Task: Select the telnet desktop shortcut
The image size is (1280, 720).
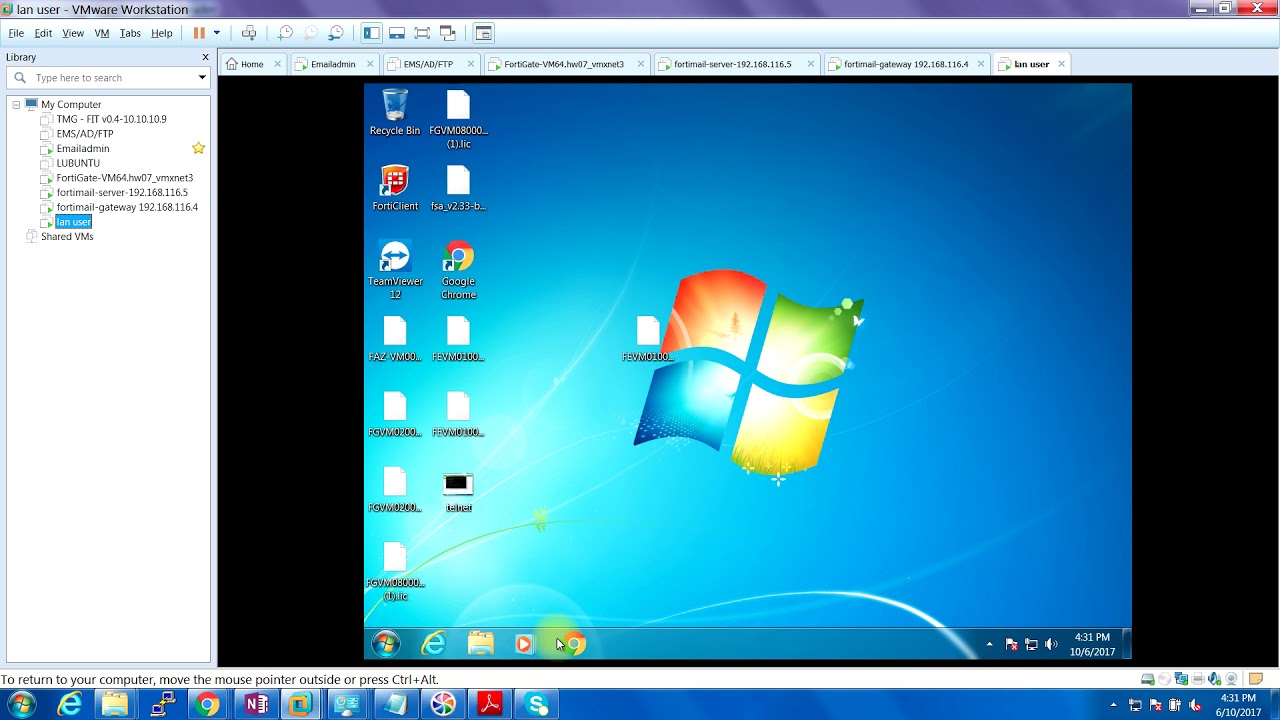Action: tap(458, 492)
